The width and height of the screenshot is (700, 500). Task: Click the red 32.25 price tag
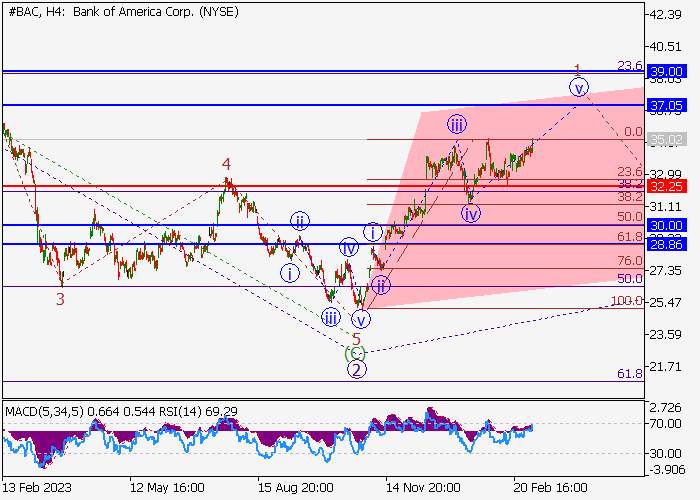666,187
